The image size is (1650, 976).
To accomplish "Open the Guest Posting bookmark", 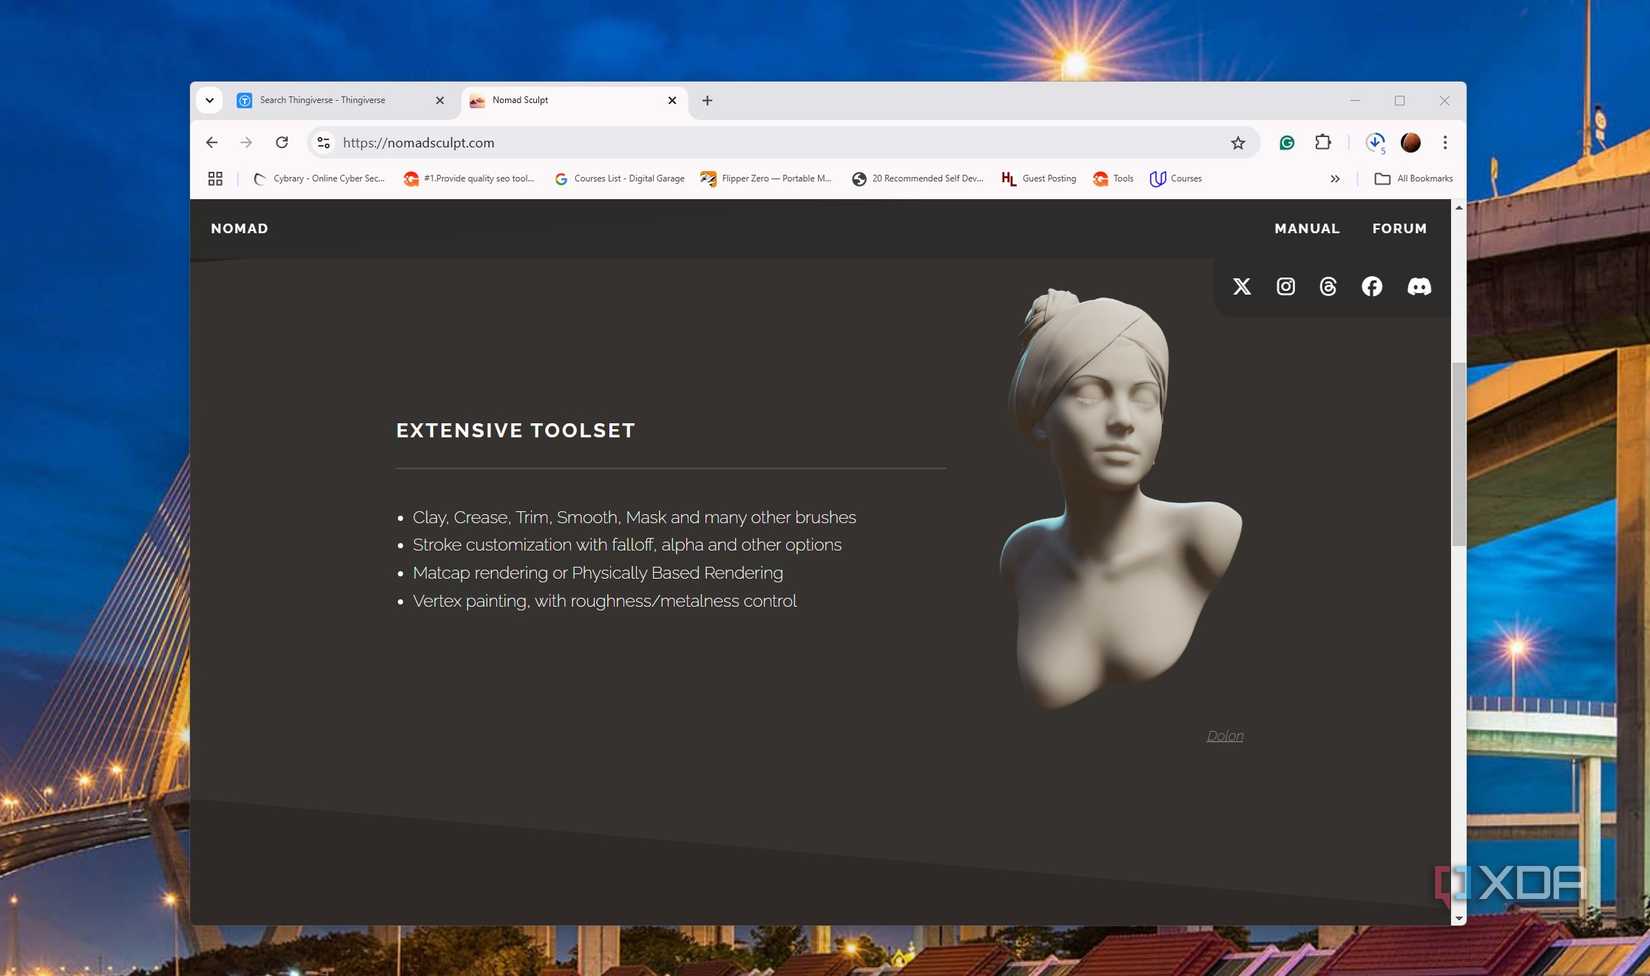I will coord(1039,179).
